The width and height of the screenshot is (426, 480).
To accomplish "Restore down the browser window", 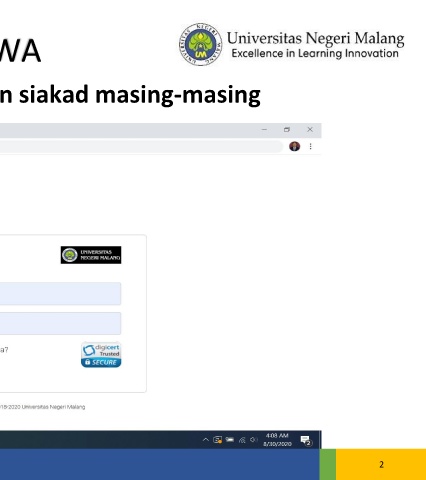I will (x=287, y=130).
